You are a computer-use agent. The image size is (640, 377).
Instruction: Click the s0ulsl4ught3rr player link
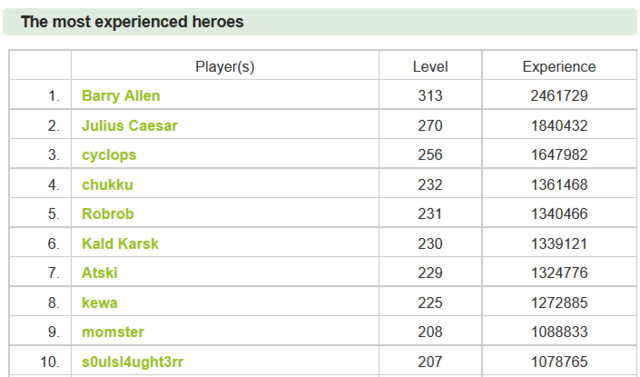coord(133,361)
